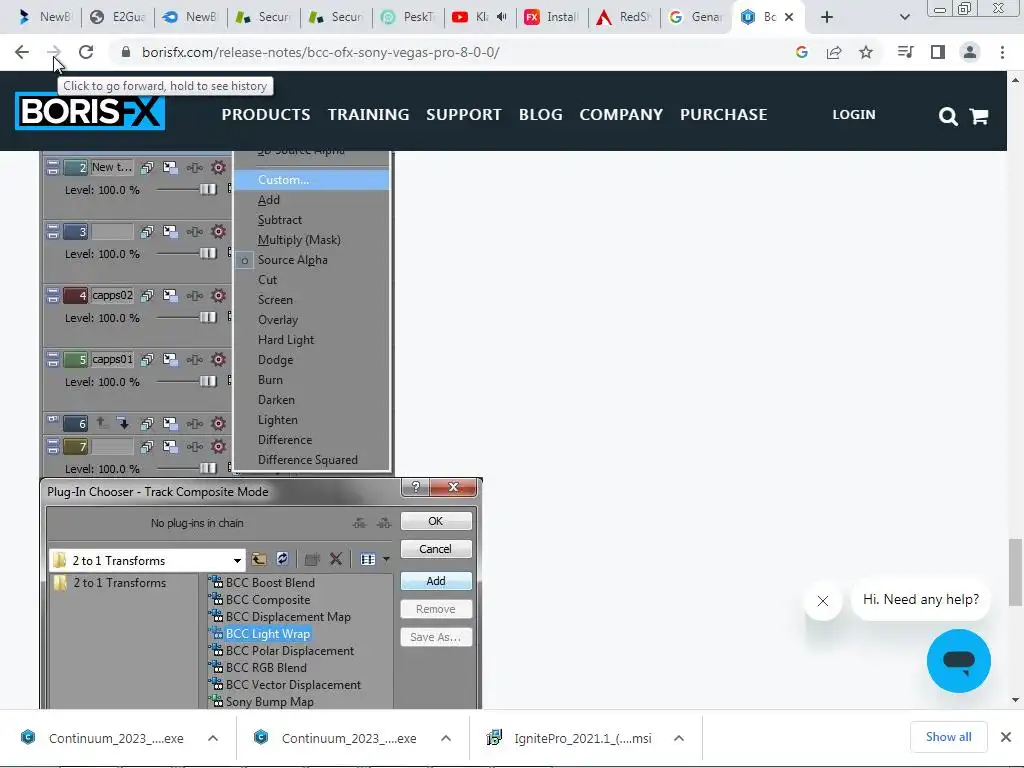Go back to previous page
This screenshot has width=1024, height=768.
22,52
